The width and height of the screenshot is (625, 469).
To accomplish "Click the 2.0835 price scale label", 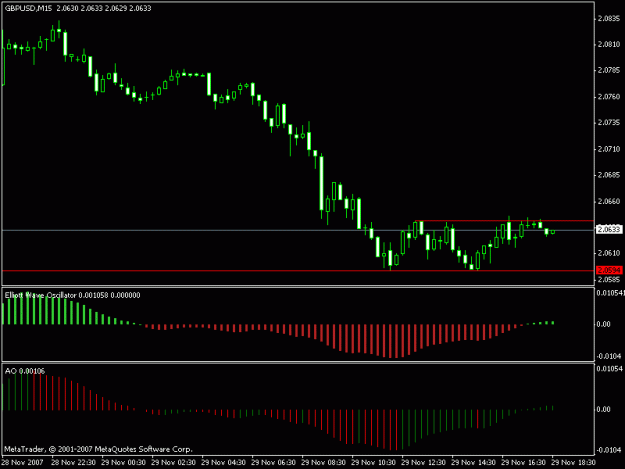I will [x=609, y=18].
